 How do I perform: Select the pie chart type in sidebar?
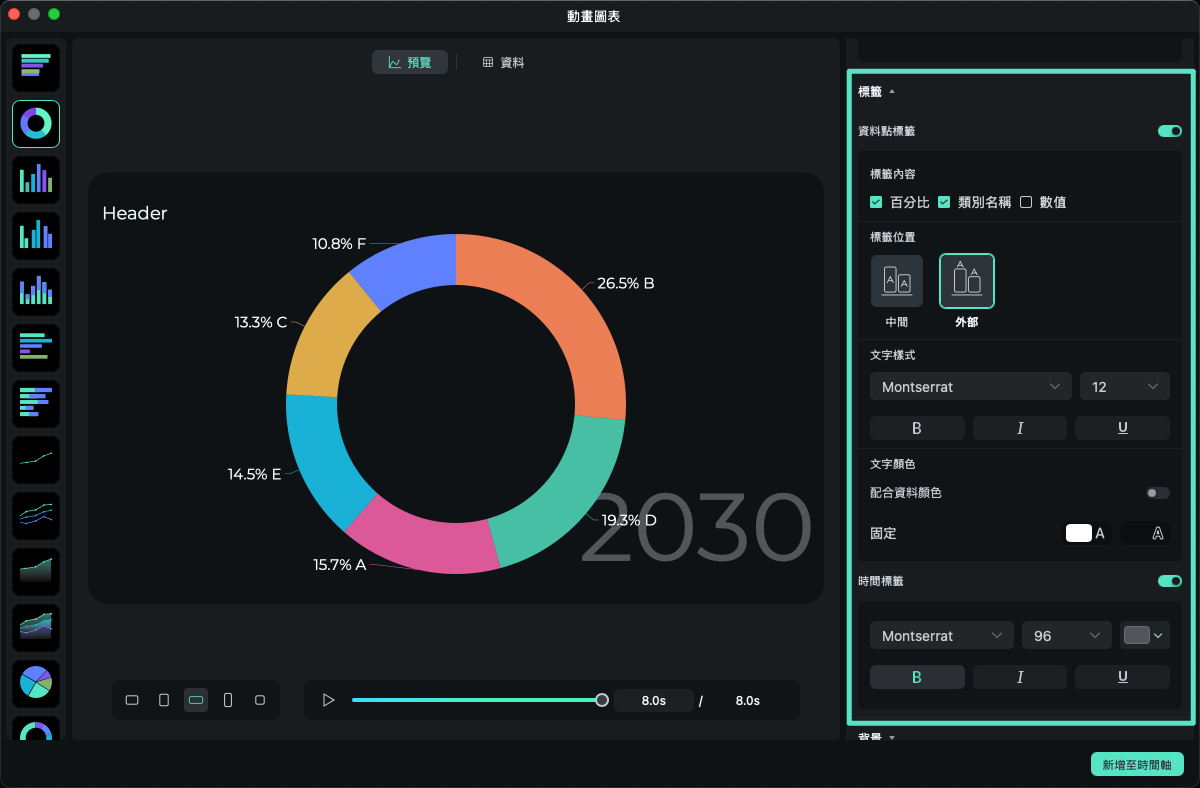pos(36,684)
